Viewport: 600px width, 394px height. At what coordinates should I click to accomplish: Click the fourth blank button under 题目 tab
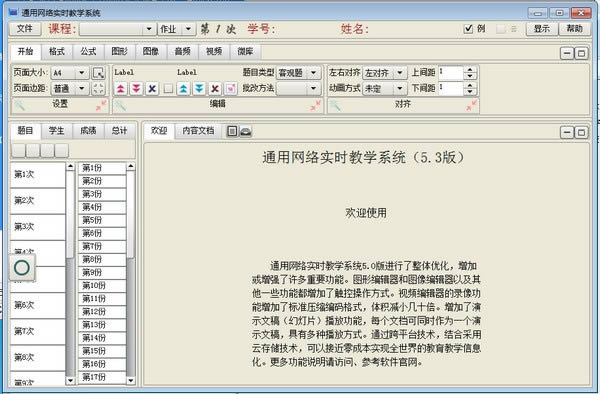click(62, 150)
